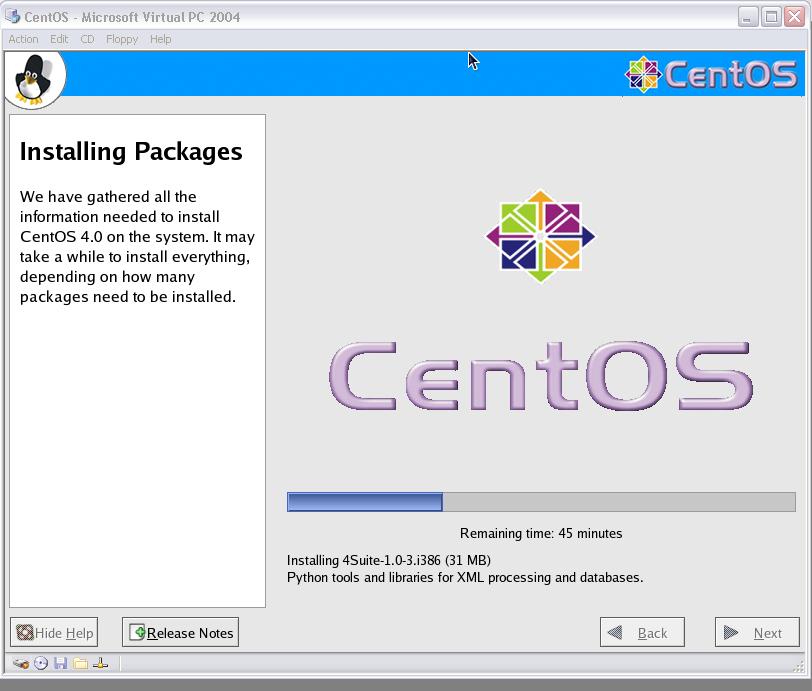Click the floppy disk status icon

pos(60,663)
